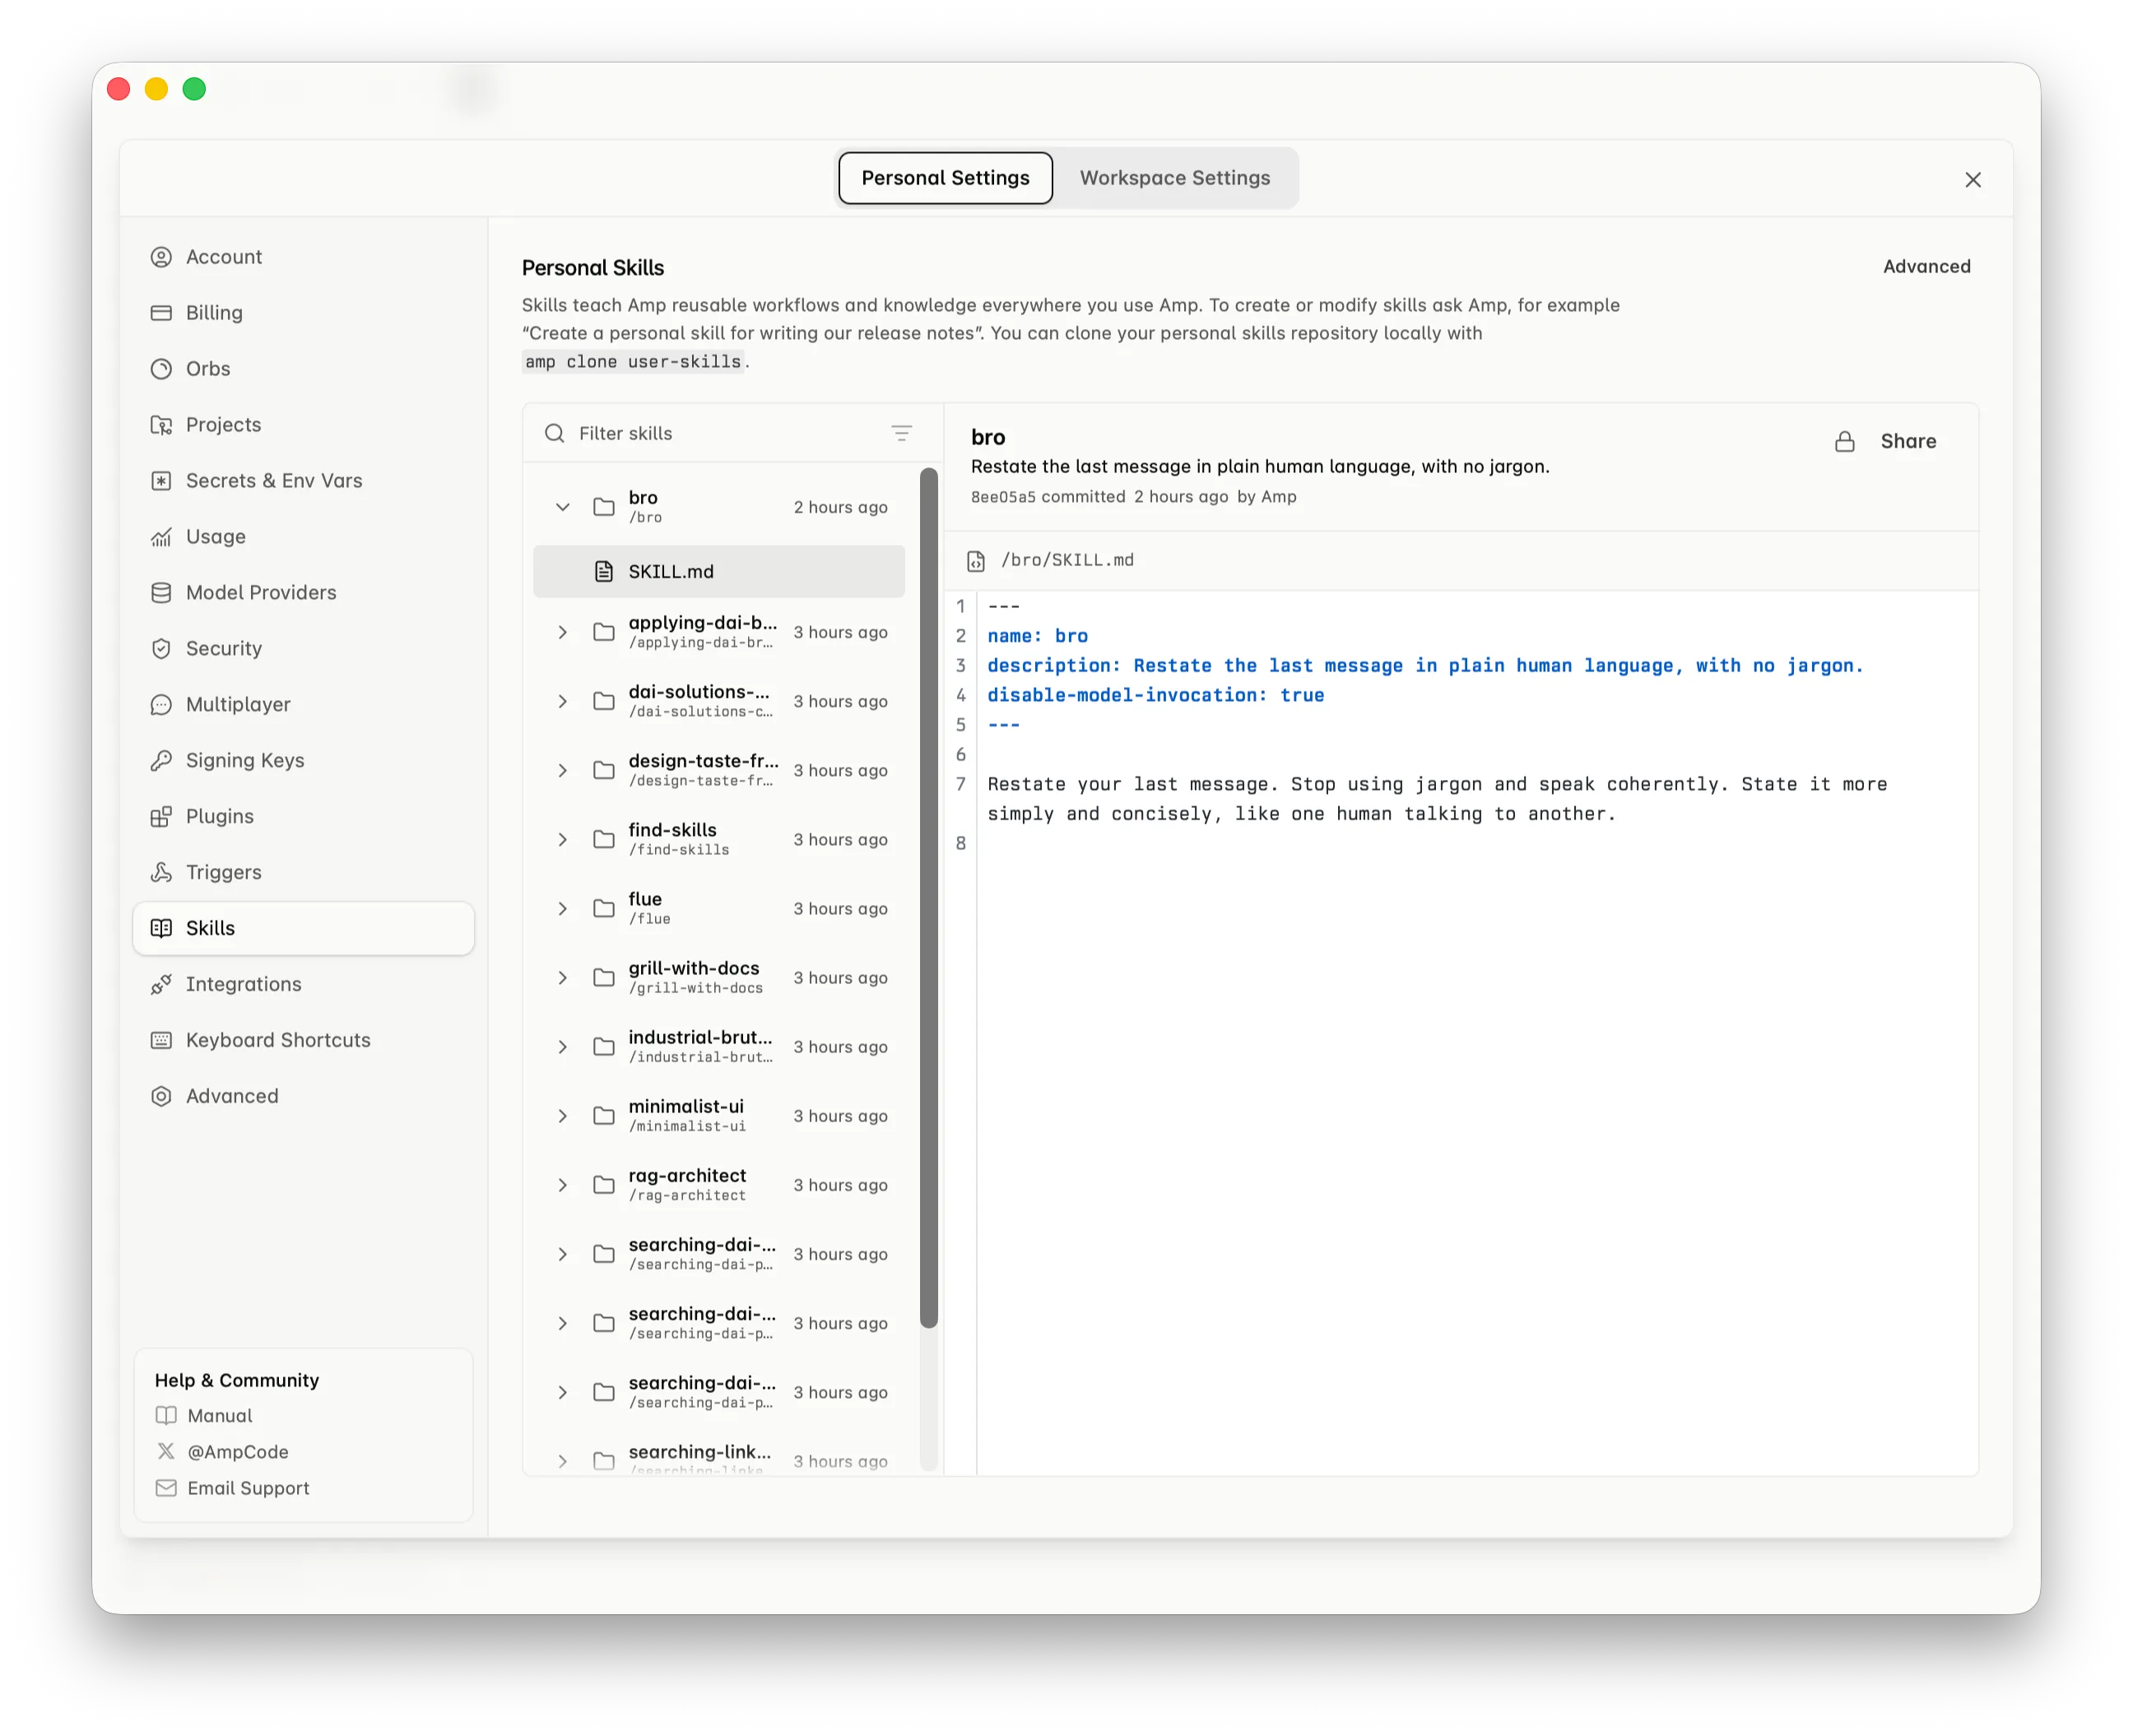Click the Secrets & Env Vars icon

click(x=161, y=481)
